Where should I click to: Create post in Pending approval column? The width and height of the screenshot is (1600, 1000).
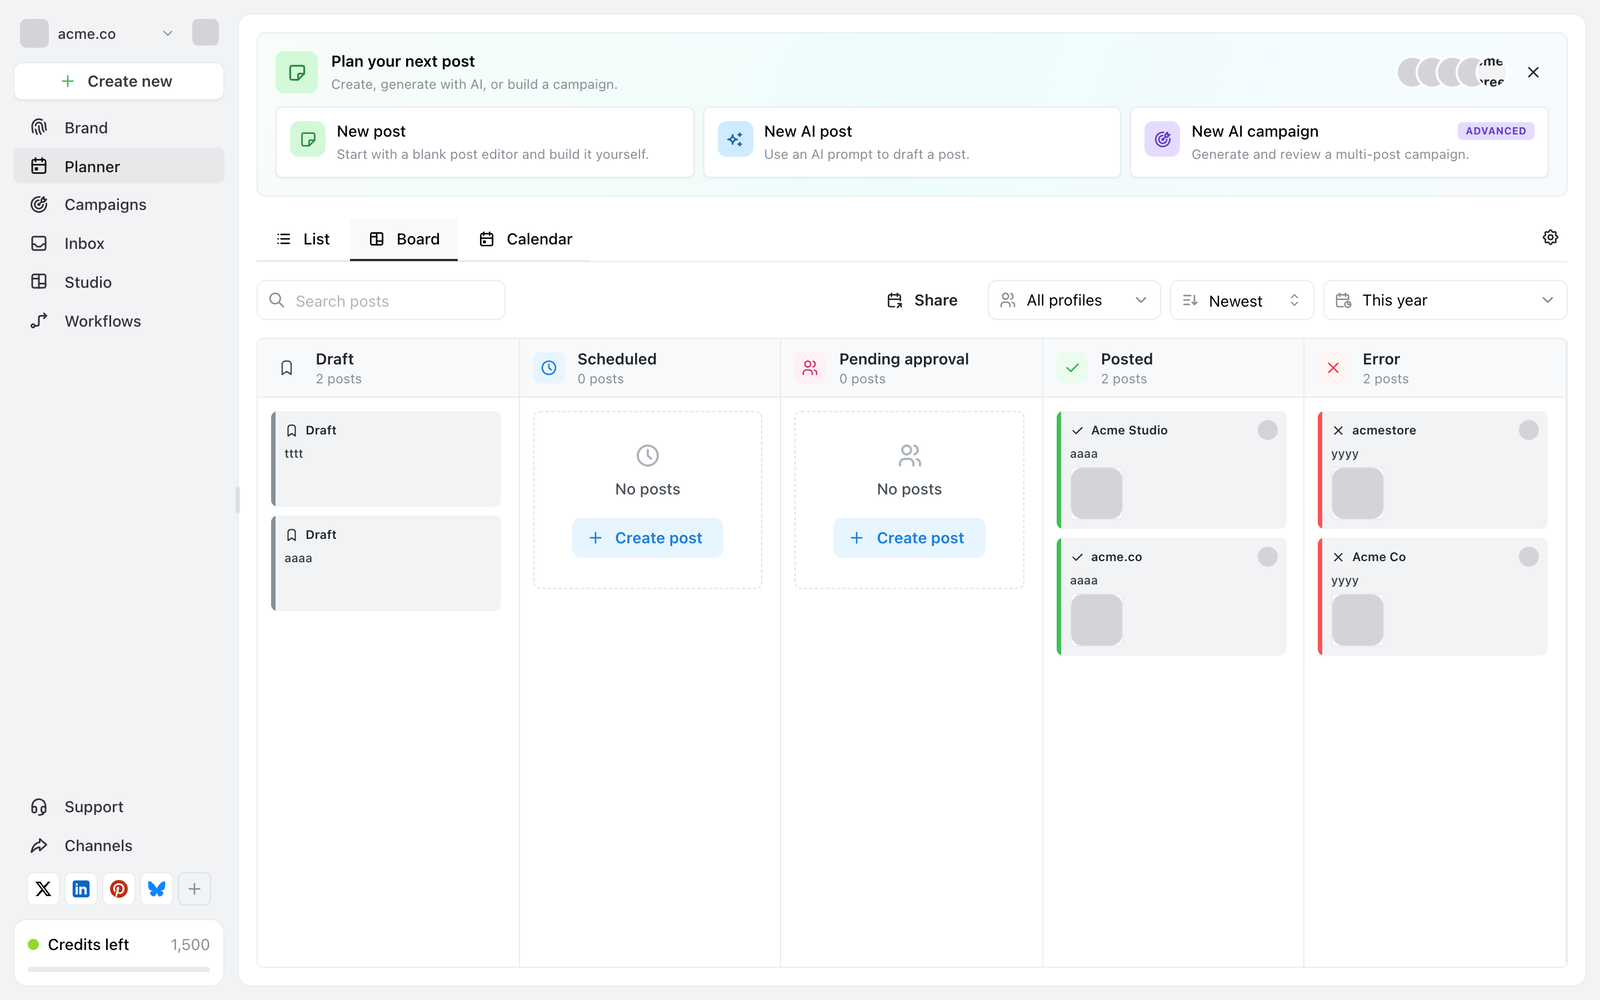click(x=909, y=538)
